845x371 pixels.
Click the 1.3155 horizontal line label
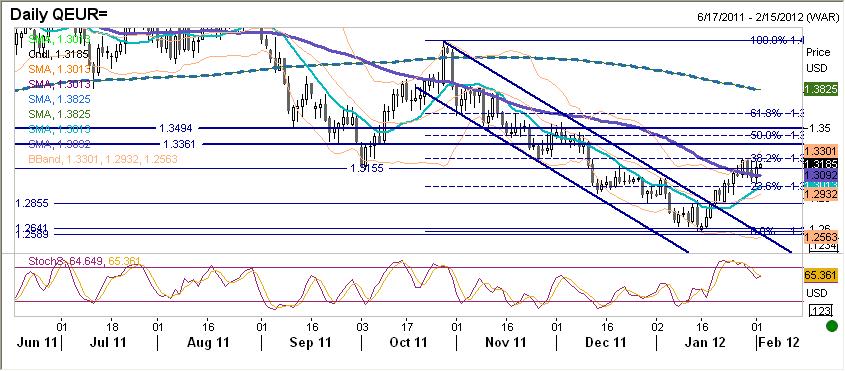click(x=367, y=168)
